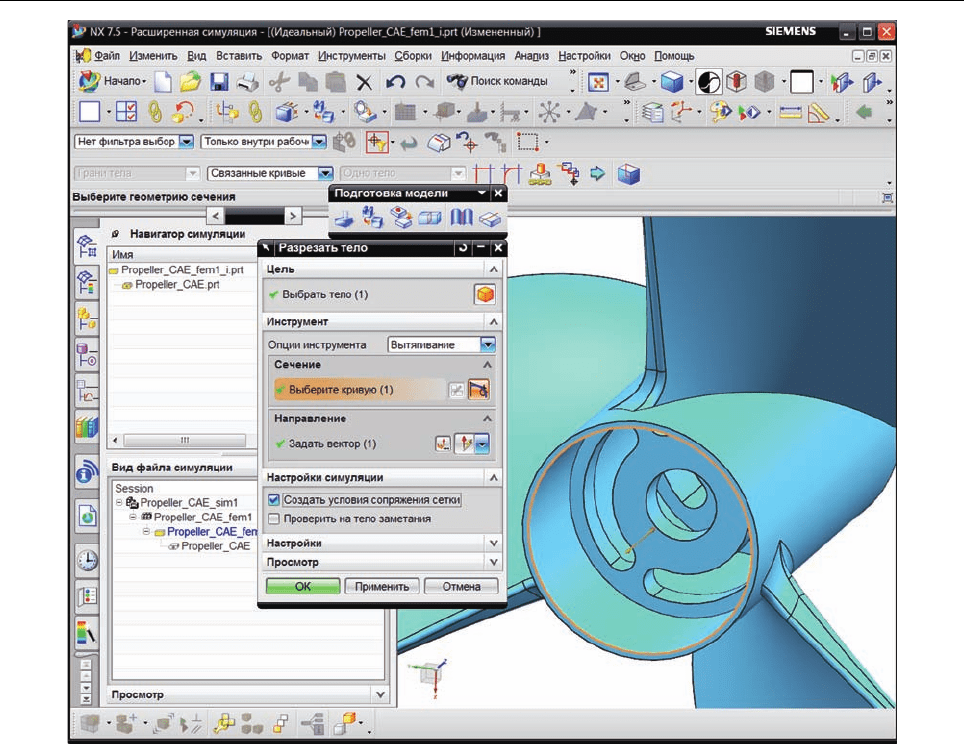
Task: Confirm the split with the OK button
Action: pos(303,587)
